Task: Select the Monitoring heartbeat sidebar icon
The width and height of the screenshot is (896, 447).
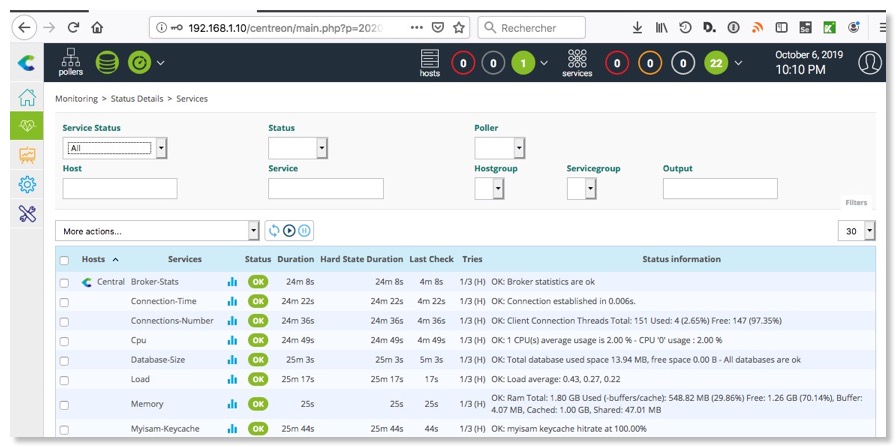Action: 27,126
